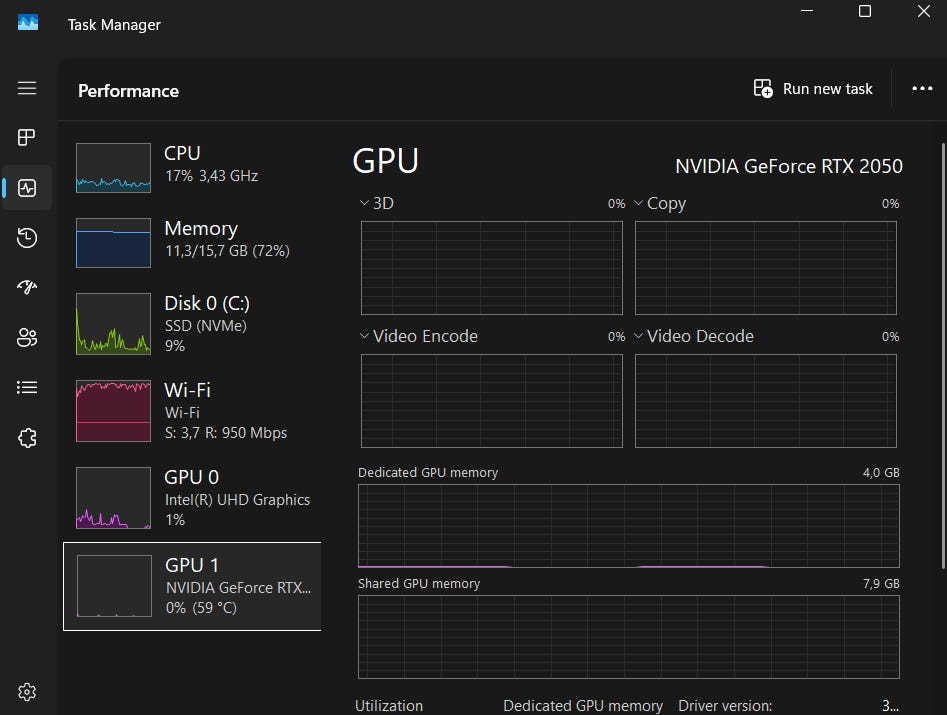This screenshot has height=715, width=947.
Task: Click 11,3/15,7 GB (72%) memory reading
Action: 227,251
